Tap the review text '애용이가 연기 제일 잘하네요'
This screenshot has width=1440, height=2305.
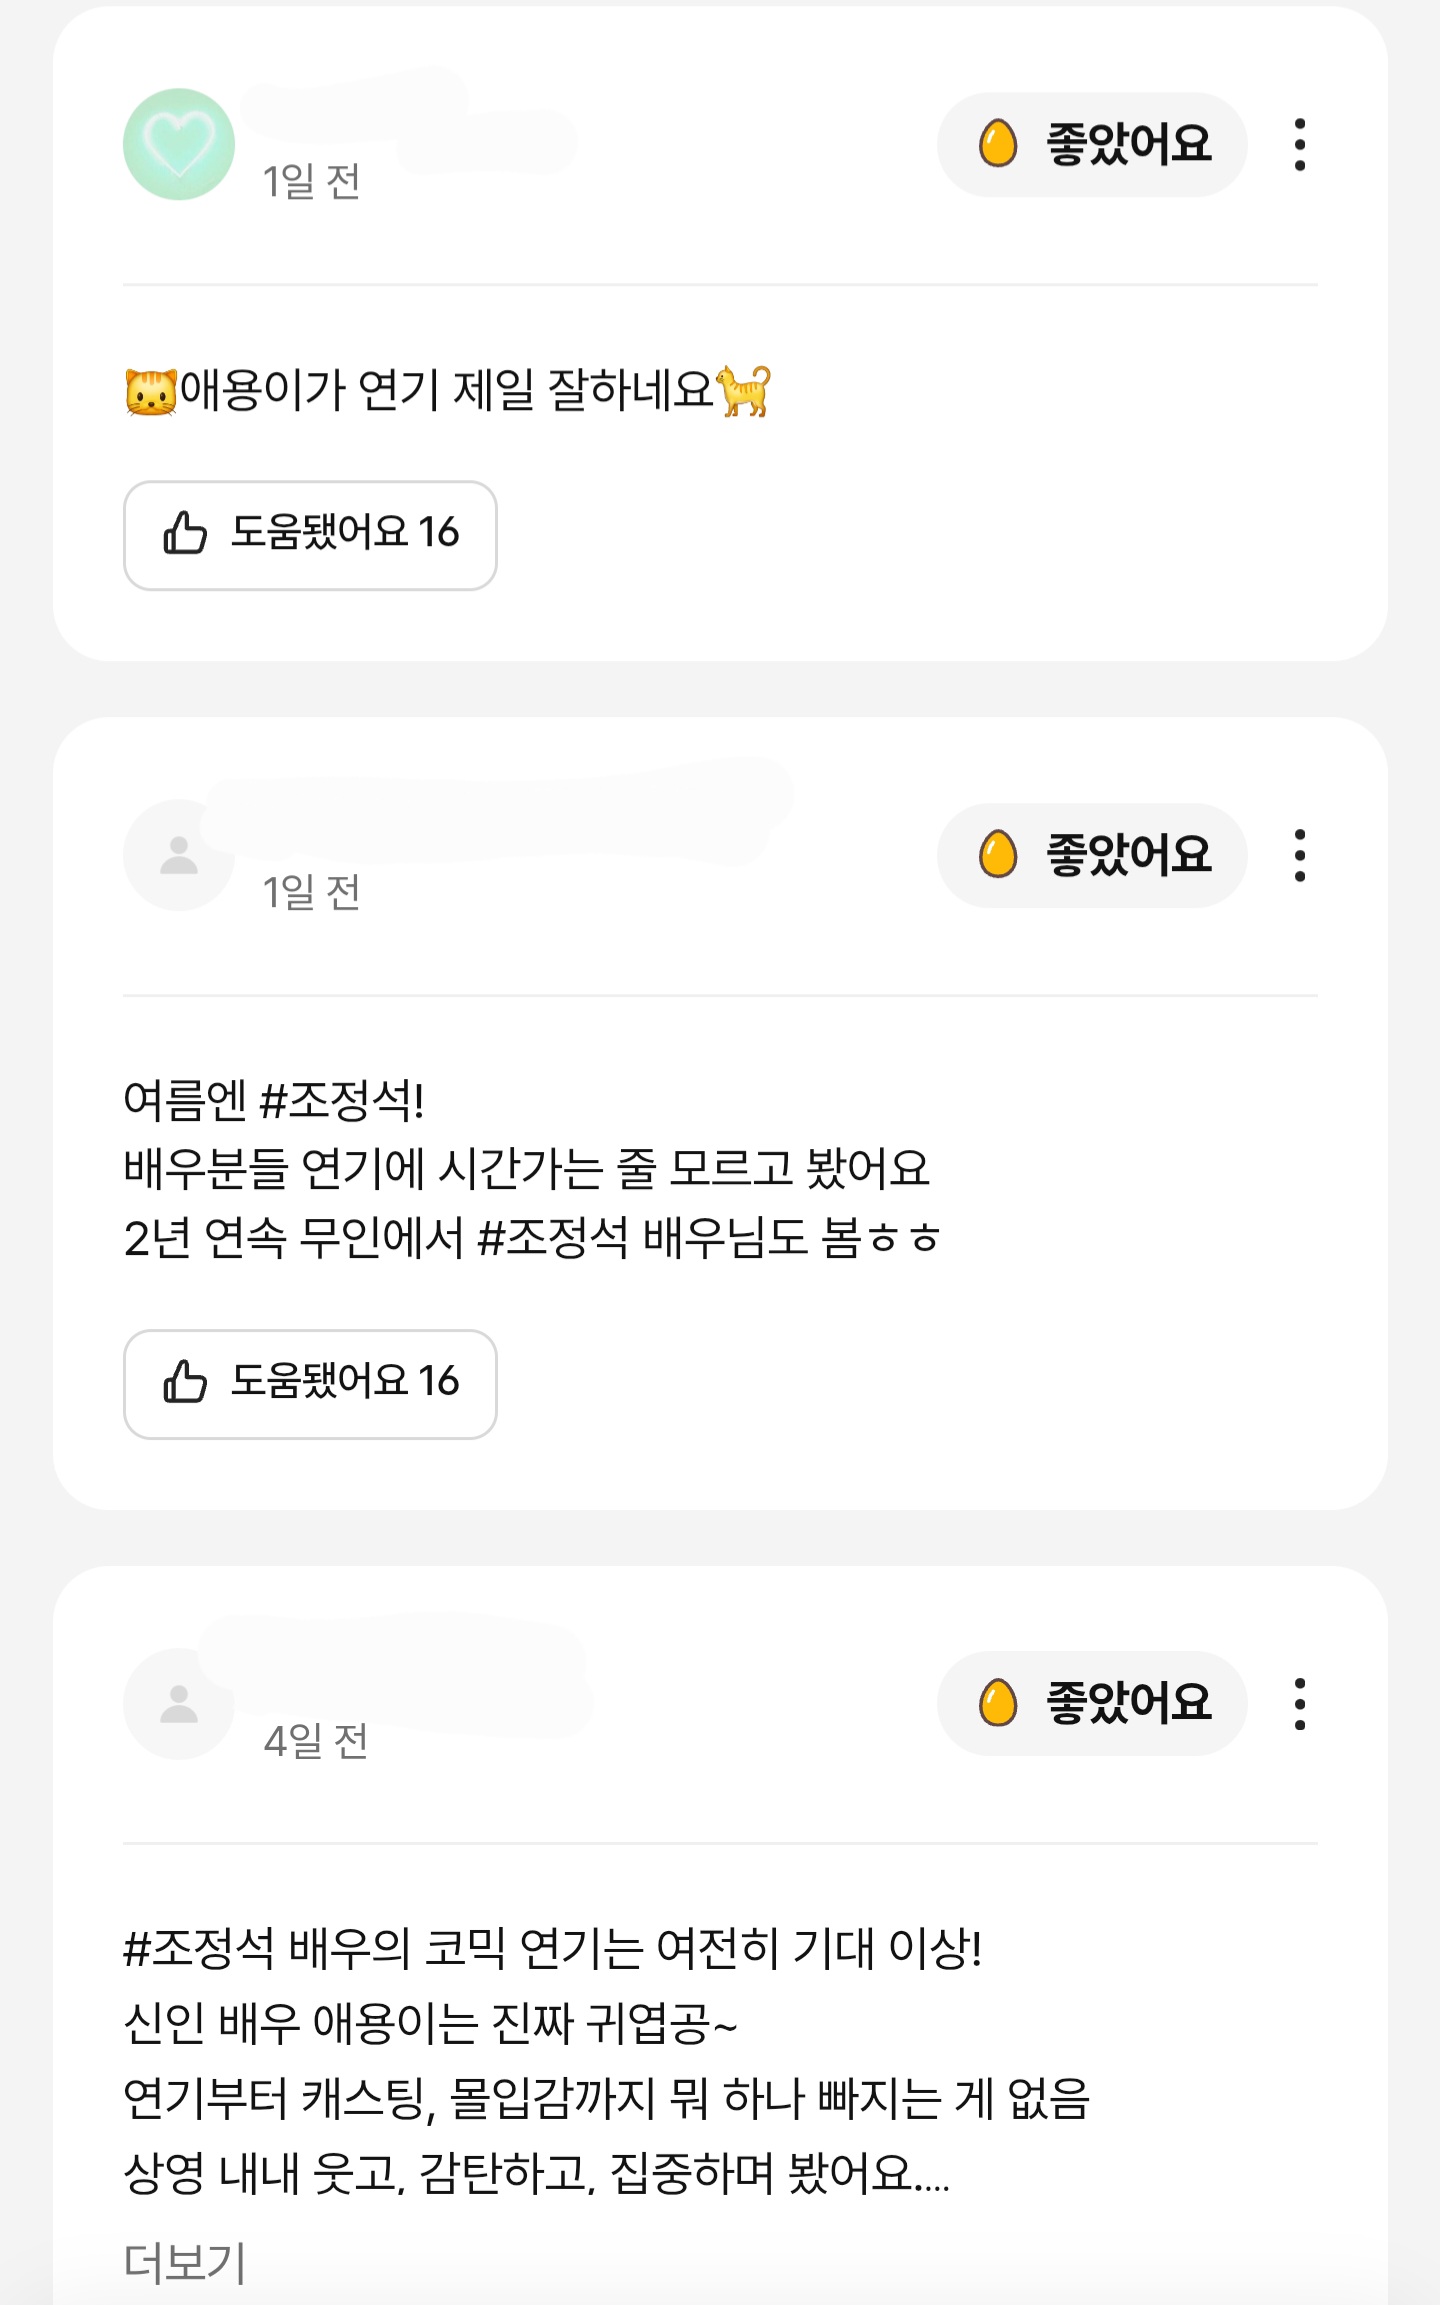click(x=446, y=390)
